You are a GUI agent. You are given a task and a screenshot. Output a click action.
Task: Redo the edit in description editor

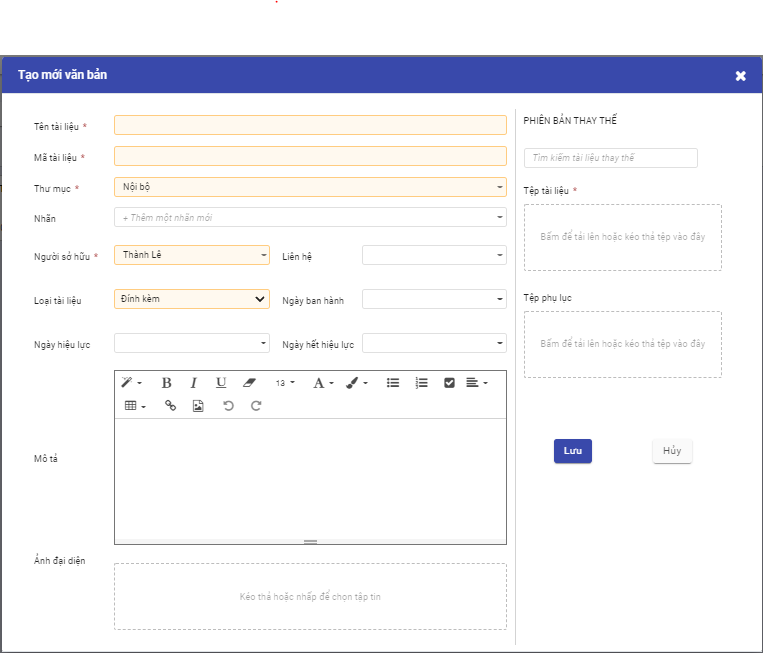pyautogui.click(x=256, y=406)
